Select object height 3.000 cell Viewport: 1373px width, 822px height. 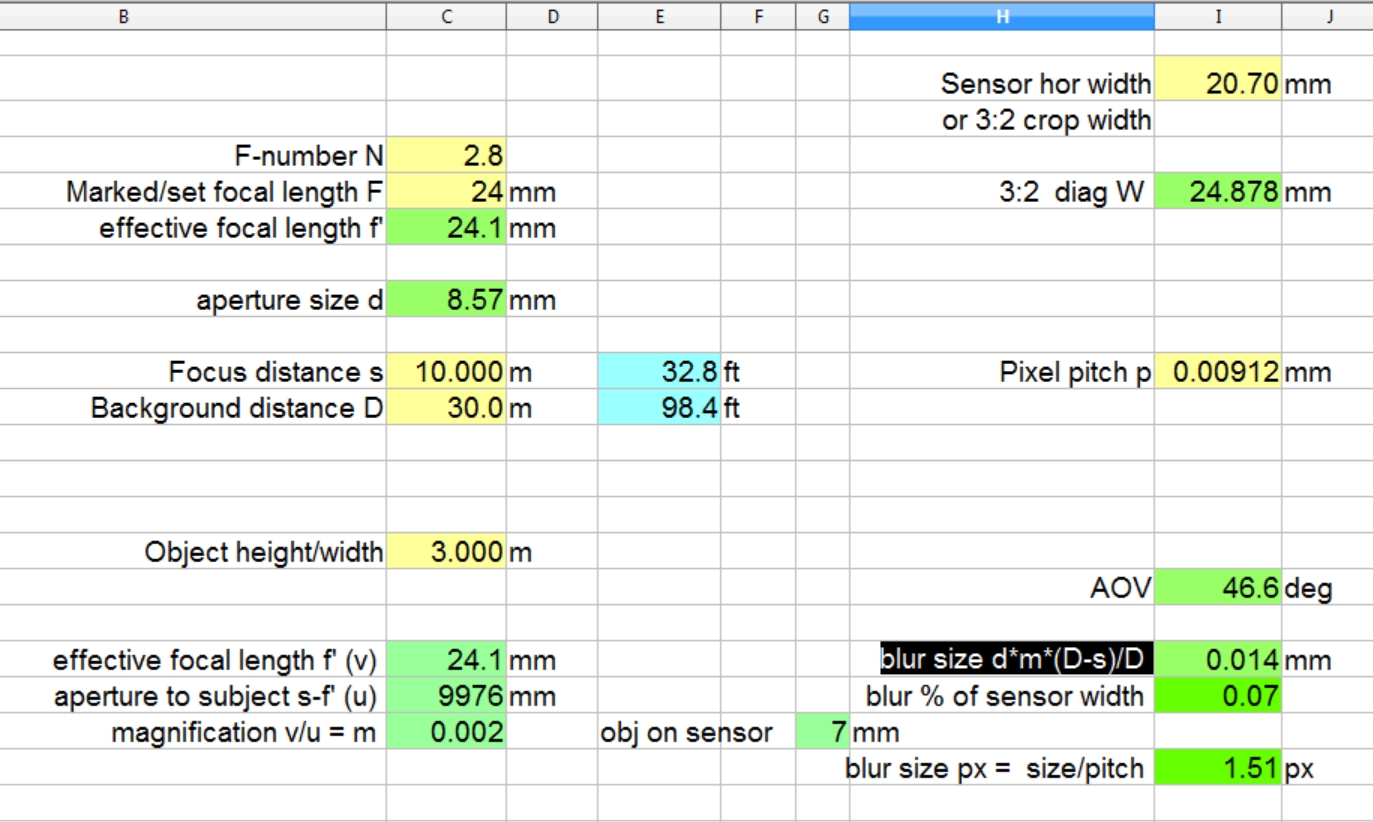point(446,552)
